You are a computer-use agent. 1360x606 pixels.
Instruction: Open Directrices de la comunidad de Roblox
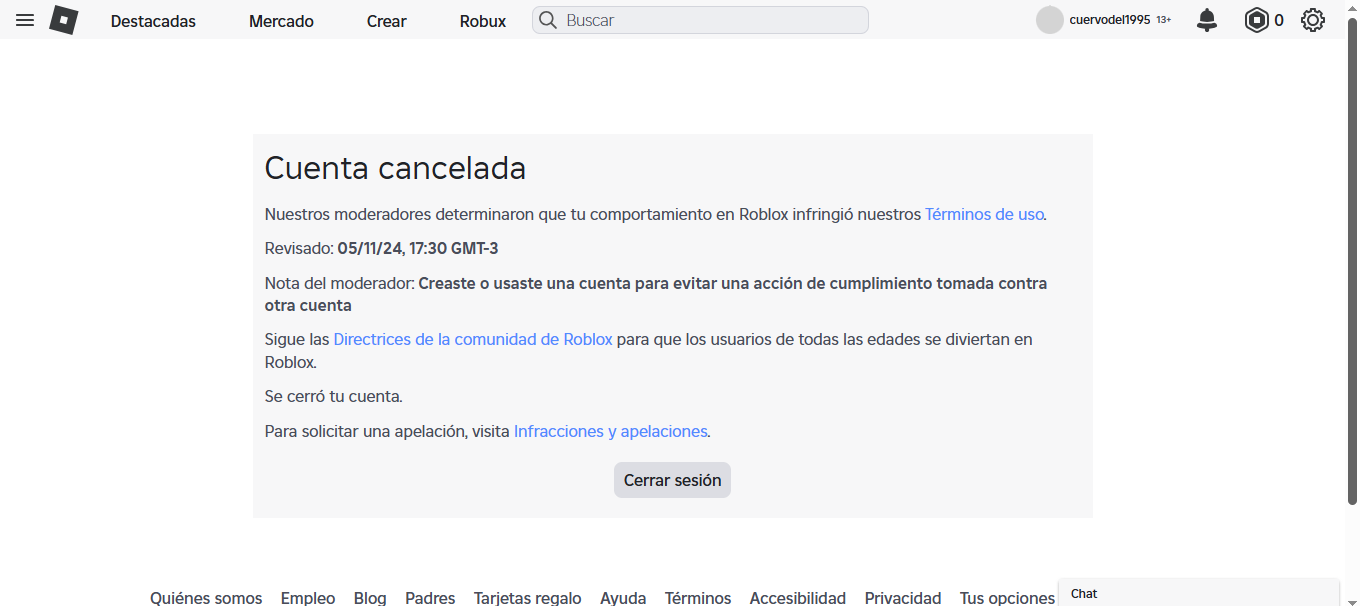(473, 339)
